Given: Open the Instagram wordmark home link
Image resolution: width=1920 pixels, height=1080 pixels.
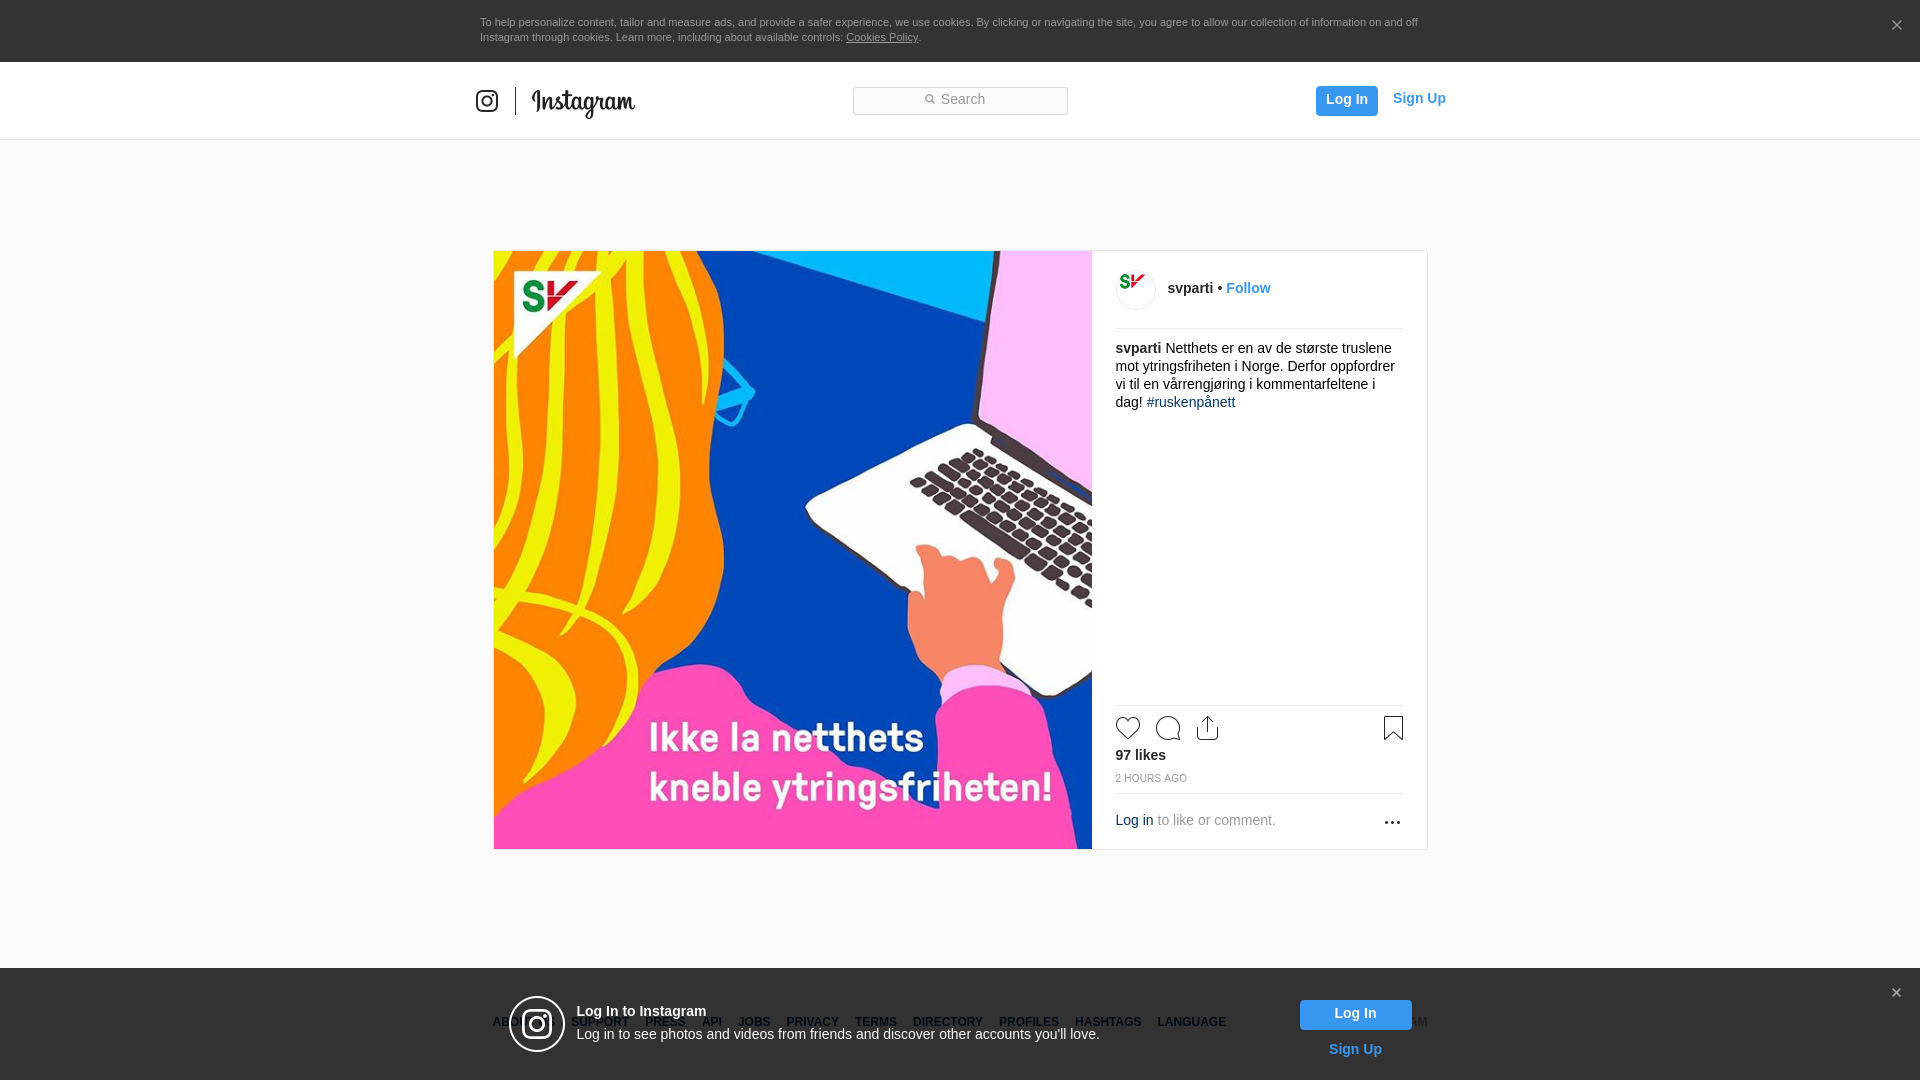Looking at the screenshot, I should click(583, 103).
